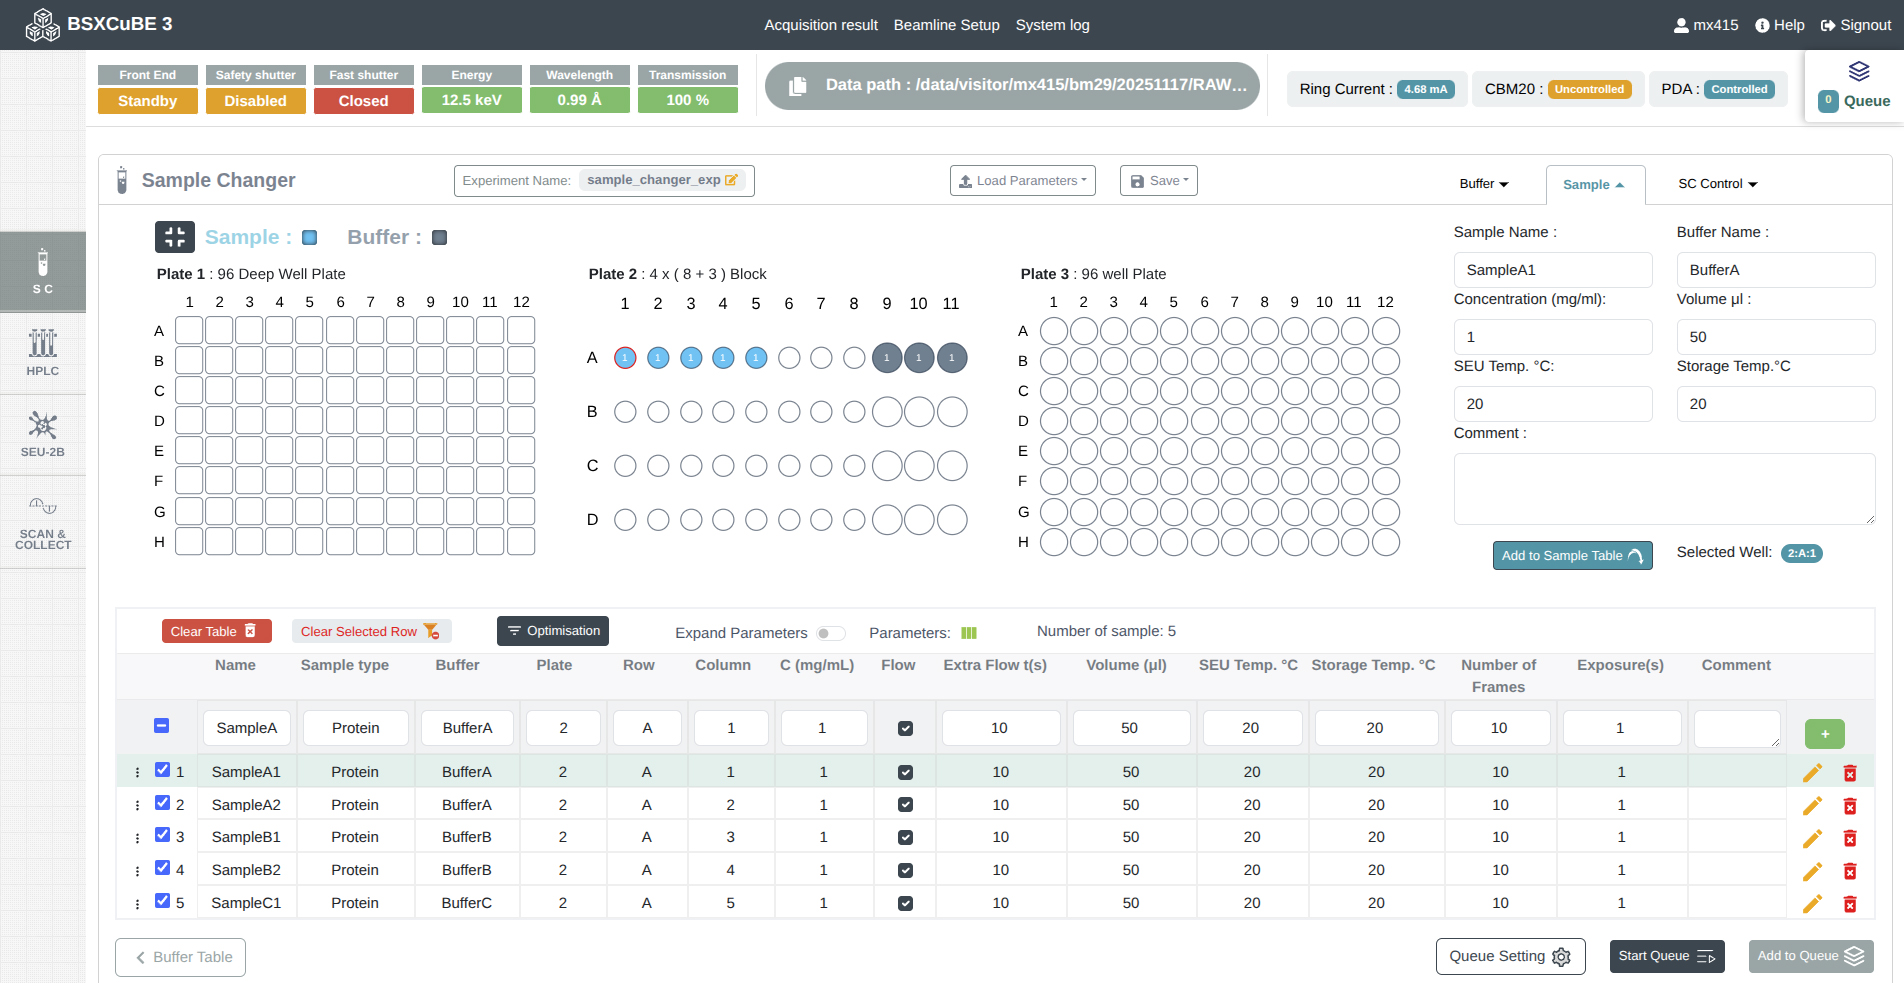1904x983 pixels.
Task: Switch to the Buffer tab
Action: click(1483, 184)
